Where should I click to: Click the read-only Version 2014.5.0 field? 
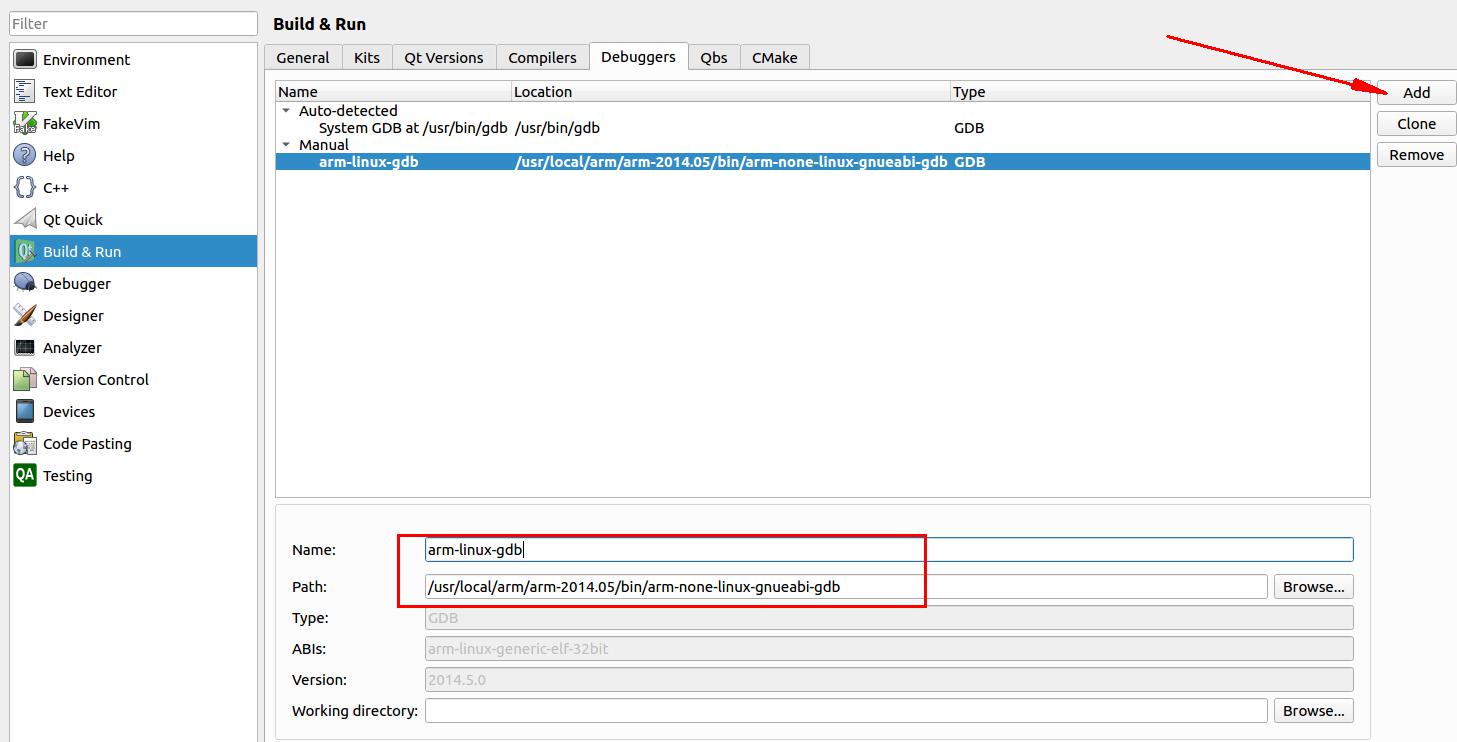[889, 680]
